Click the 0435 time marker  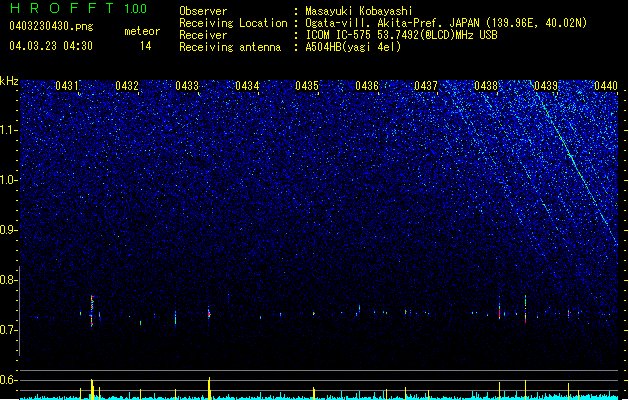(306, 85)
